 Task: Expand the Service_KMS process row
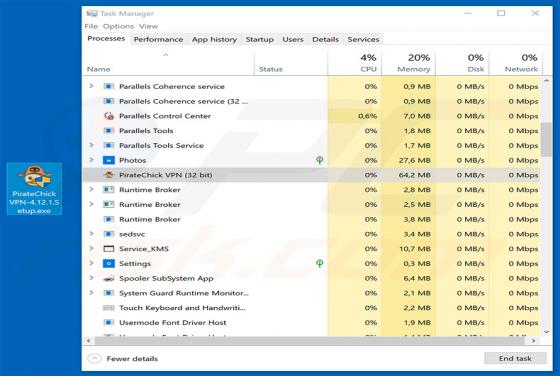[x=91, y=249]
